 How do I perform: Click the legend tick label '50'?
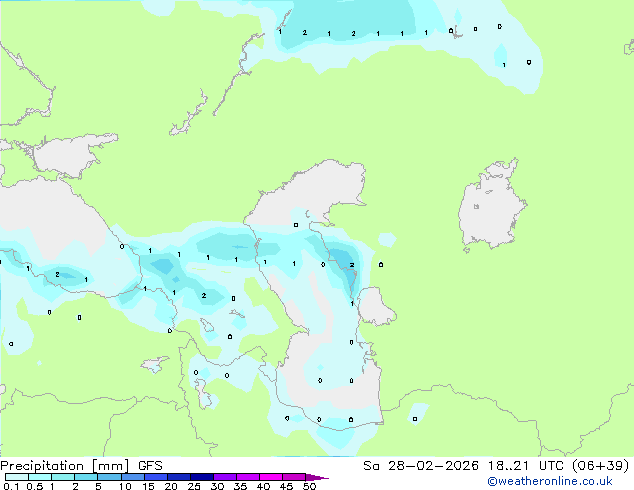[x=309, y=486]
